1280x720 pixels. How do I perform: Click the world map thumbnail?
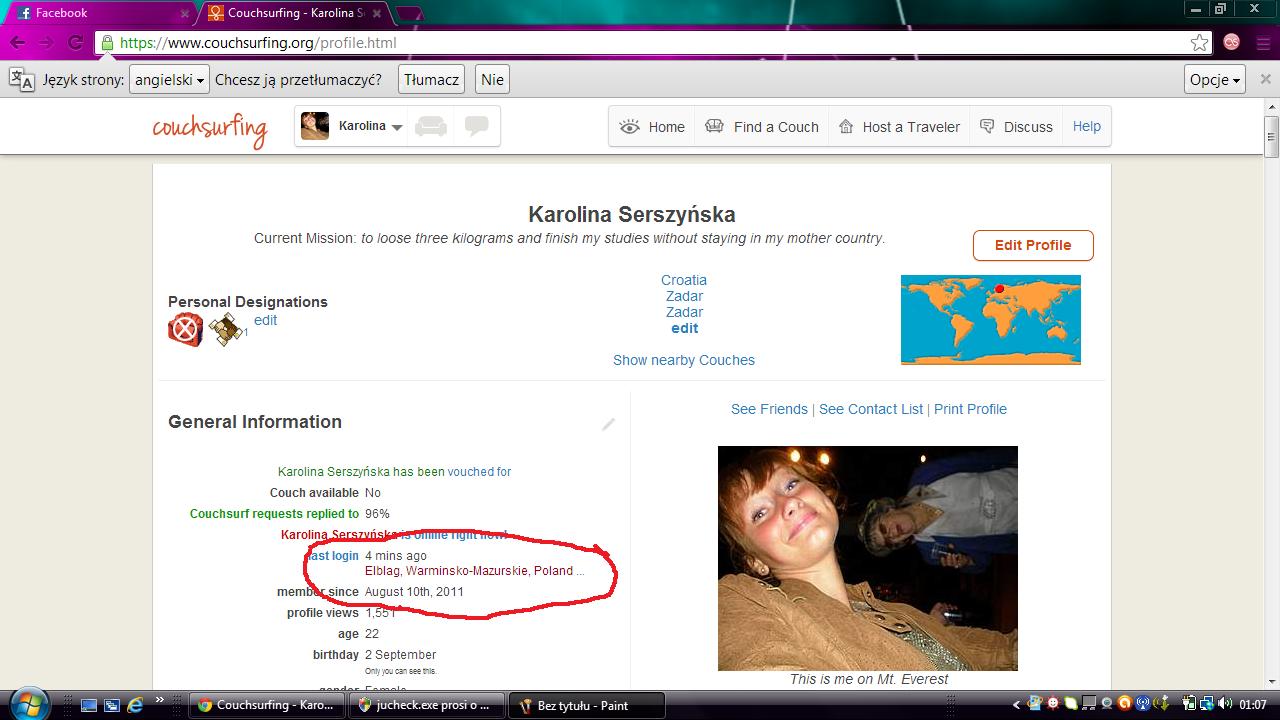(990, 320)
